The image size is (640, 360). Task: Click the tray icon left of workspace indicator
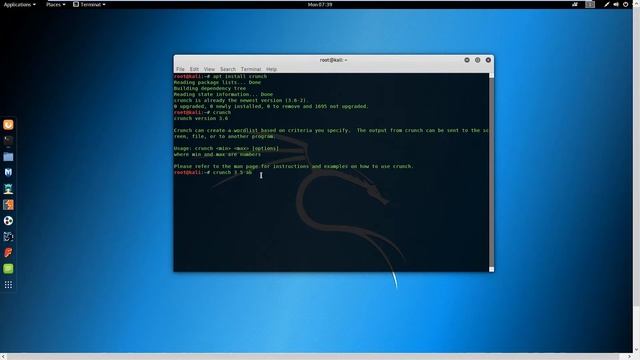575,4
